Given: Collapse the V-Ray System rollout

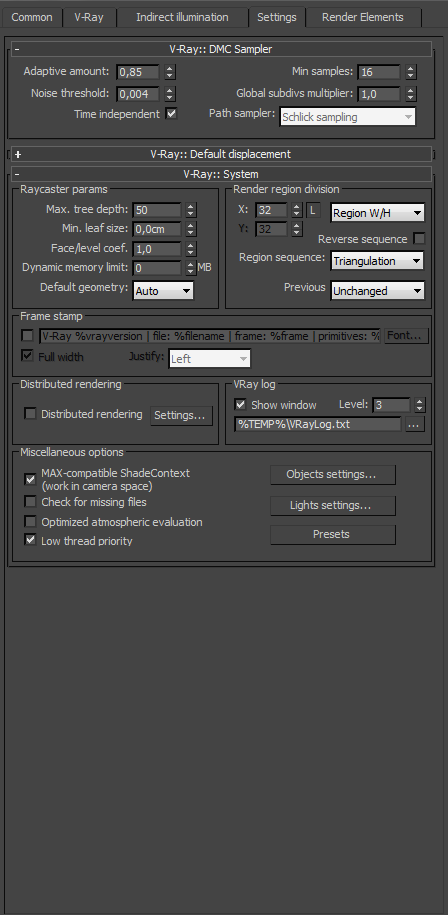Looking at the screenshot, I should point(221,174).
